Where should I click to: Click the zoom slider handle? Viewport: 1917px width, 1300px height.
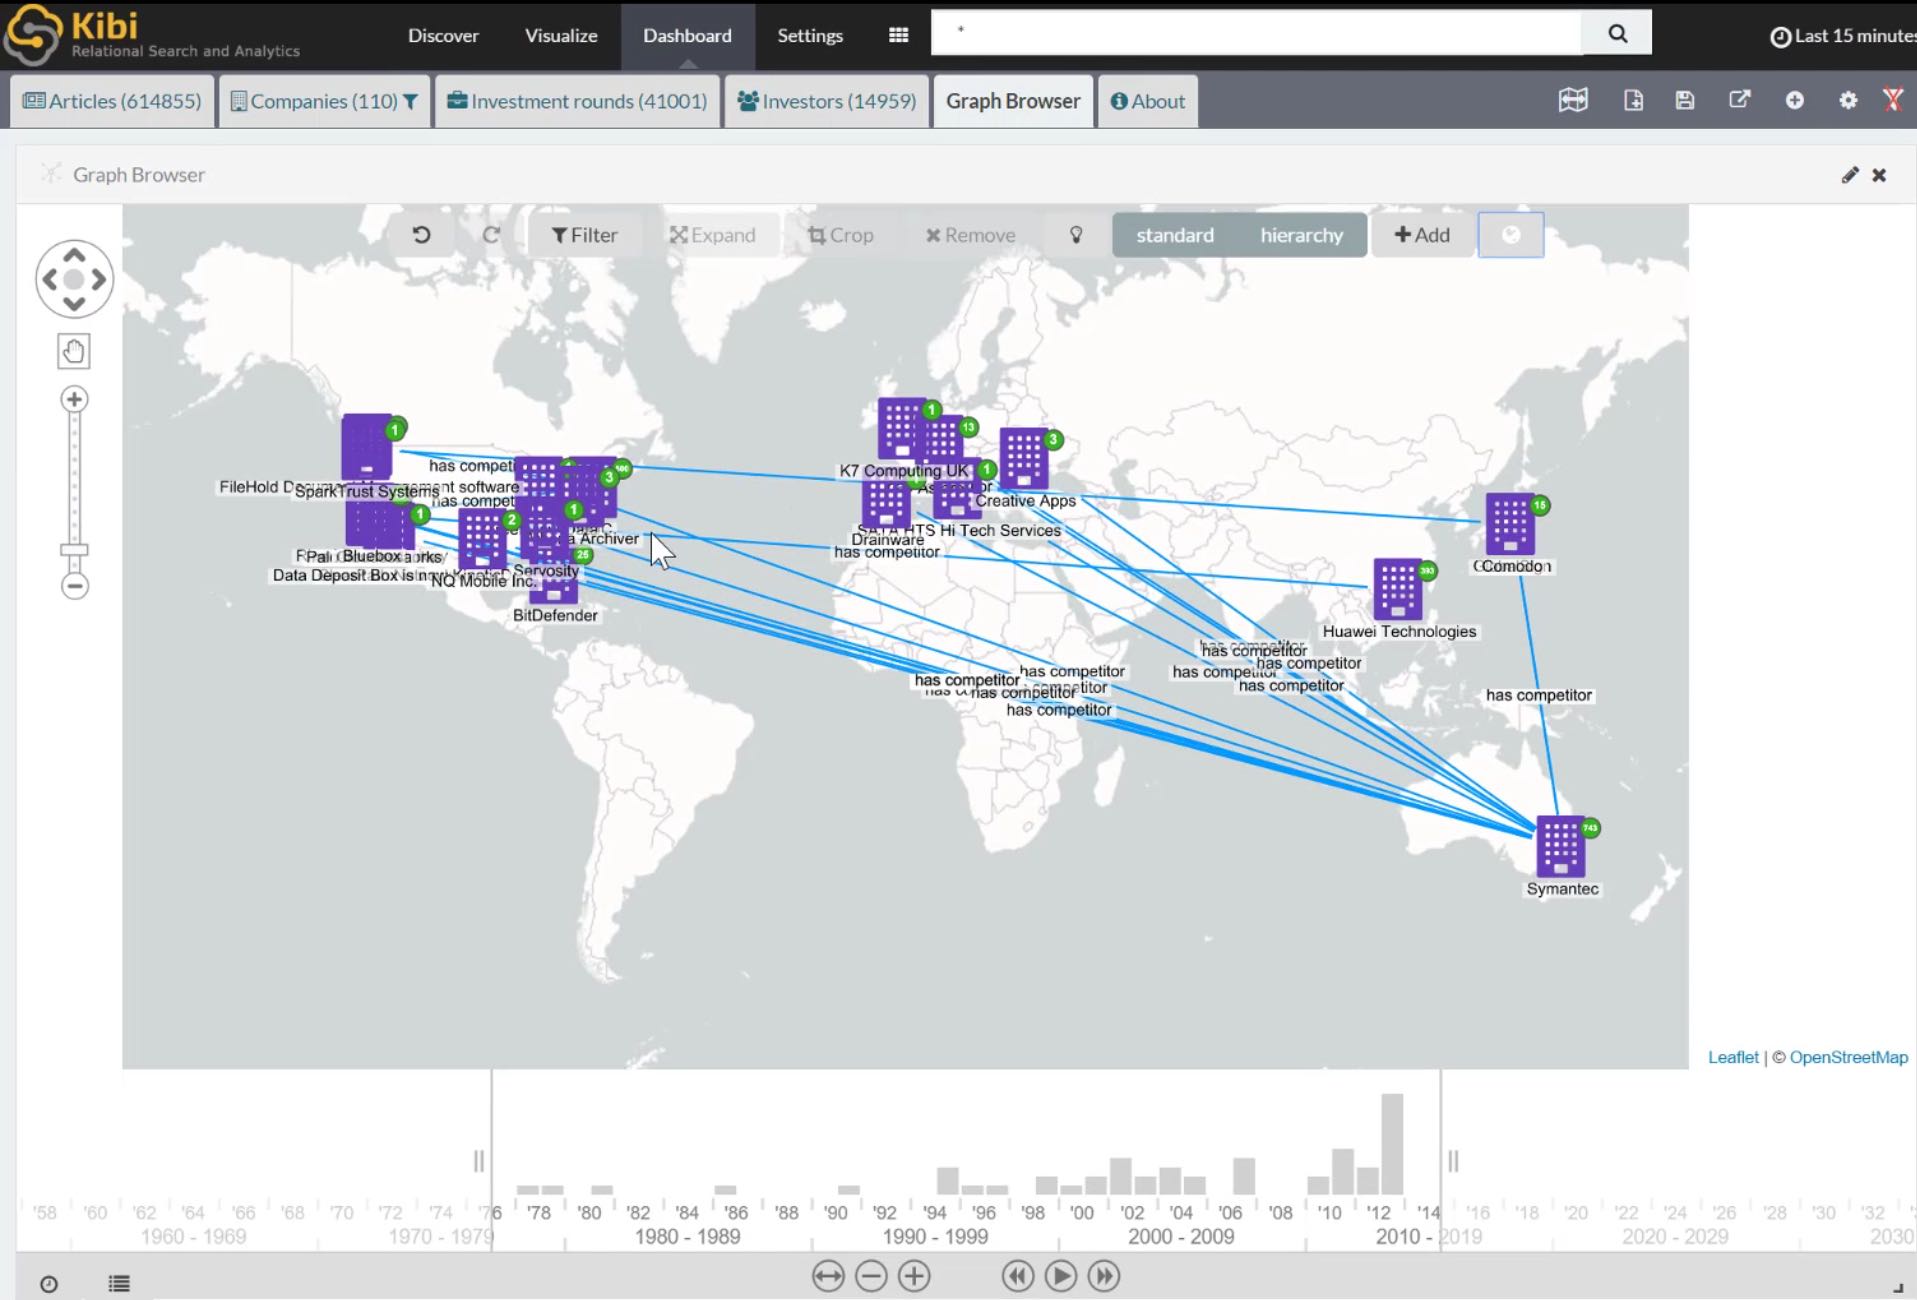(74, 549)
